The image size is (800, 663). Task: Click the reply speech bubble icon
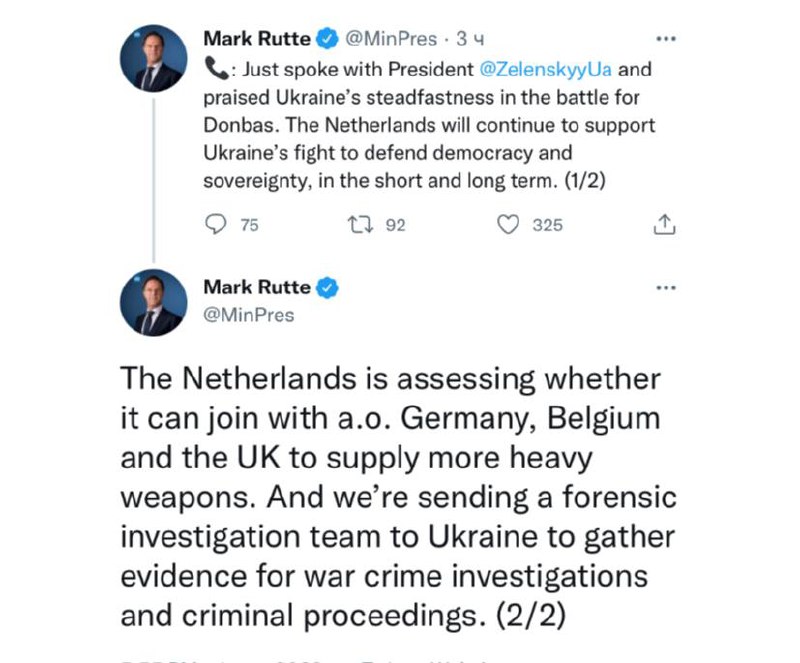(x=216, y=225)
